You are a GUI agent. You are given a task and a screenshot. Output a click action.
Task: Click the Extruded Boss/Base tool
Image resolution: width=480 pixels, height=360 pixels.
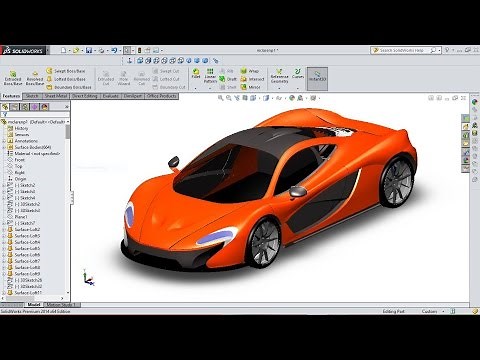tap(13, 78)
